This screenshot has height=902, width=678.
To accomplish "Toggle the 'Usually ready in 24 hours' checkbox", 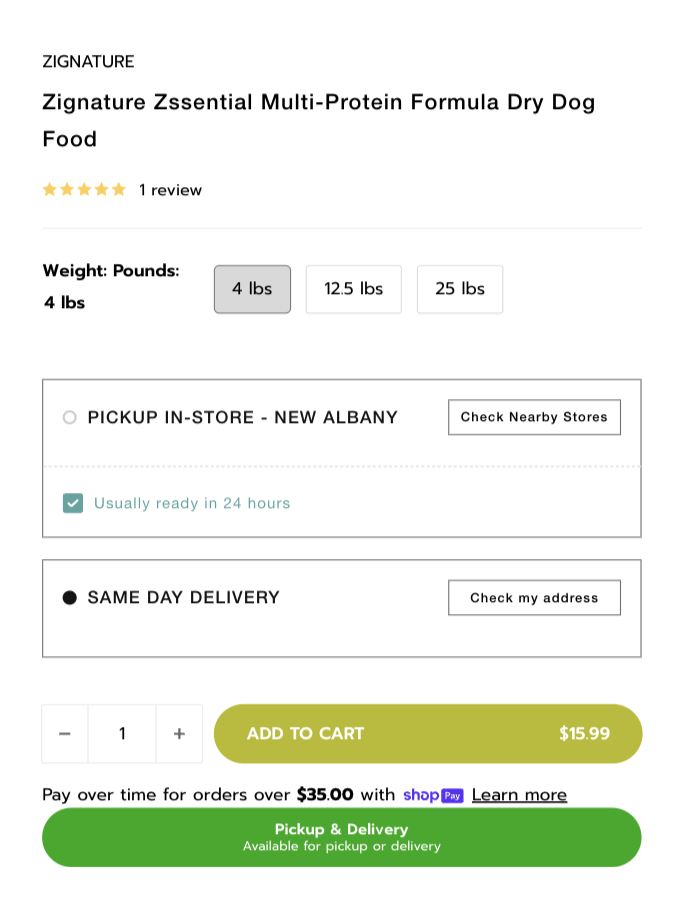I will click(x=73, y=503).
